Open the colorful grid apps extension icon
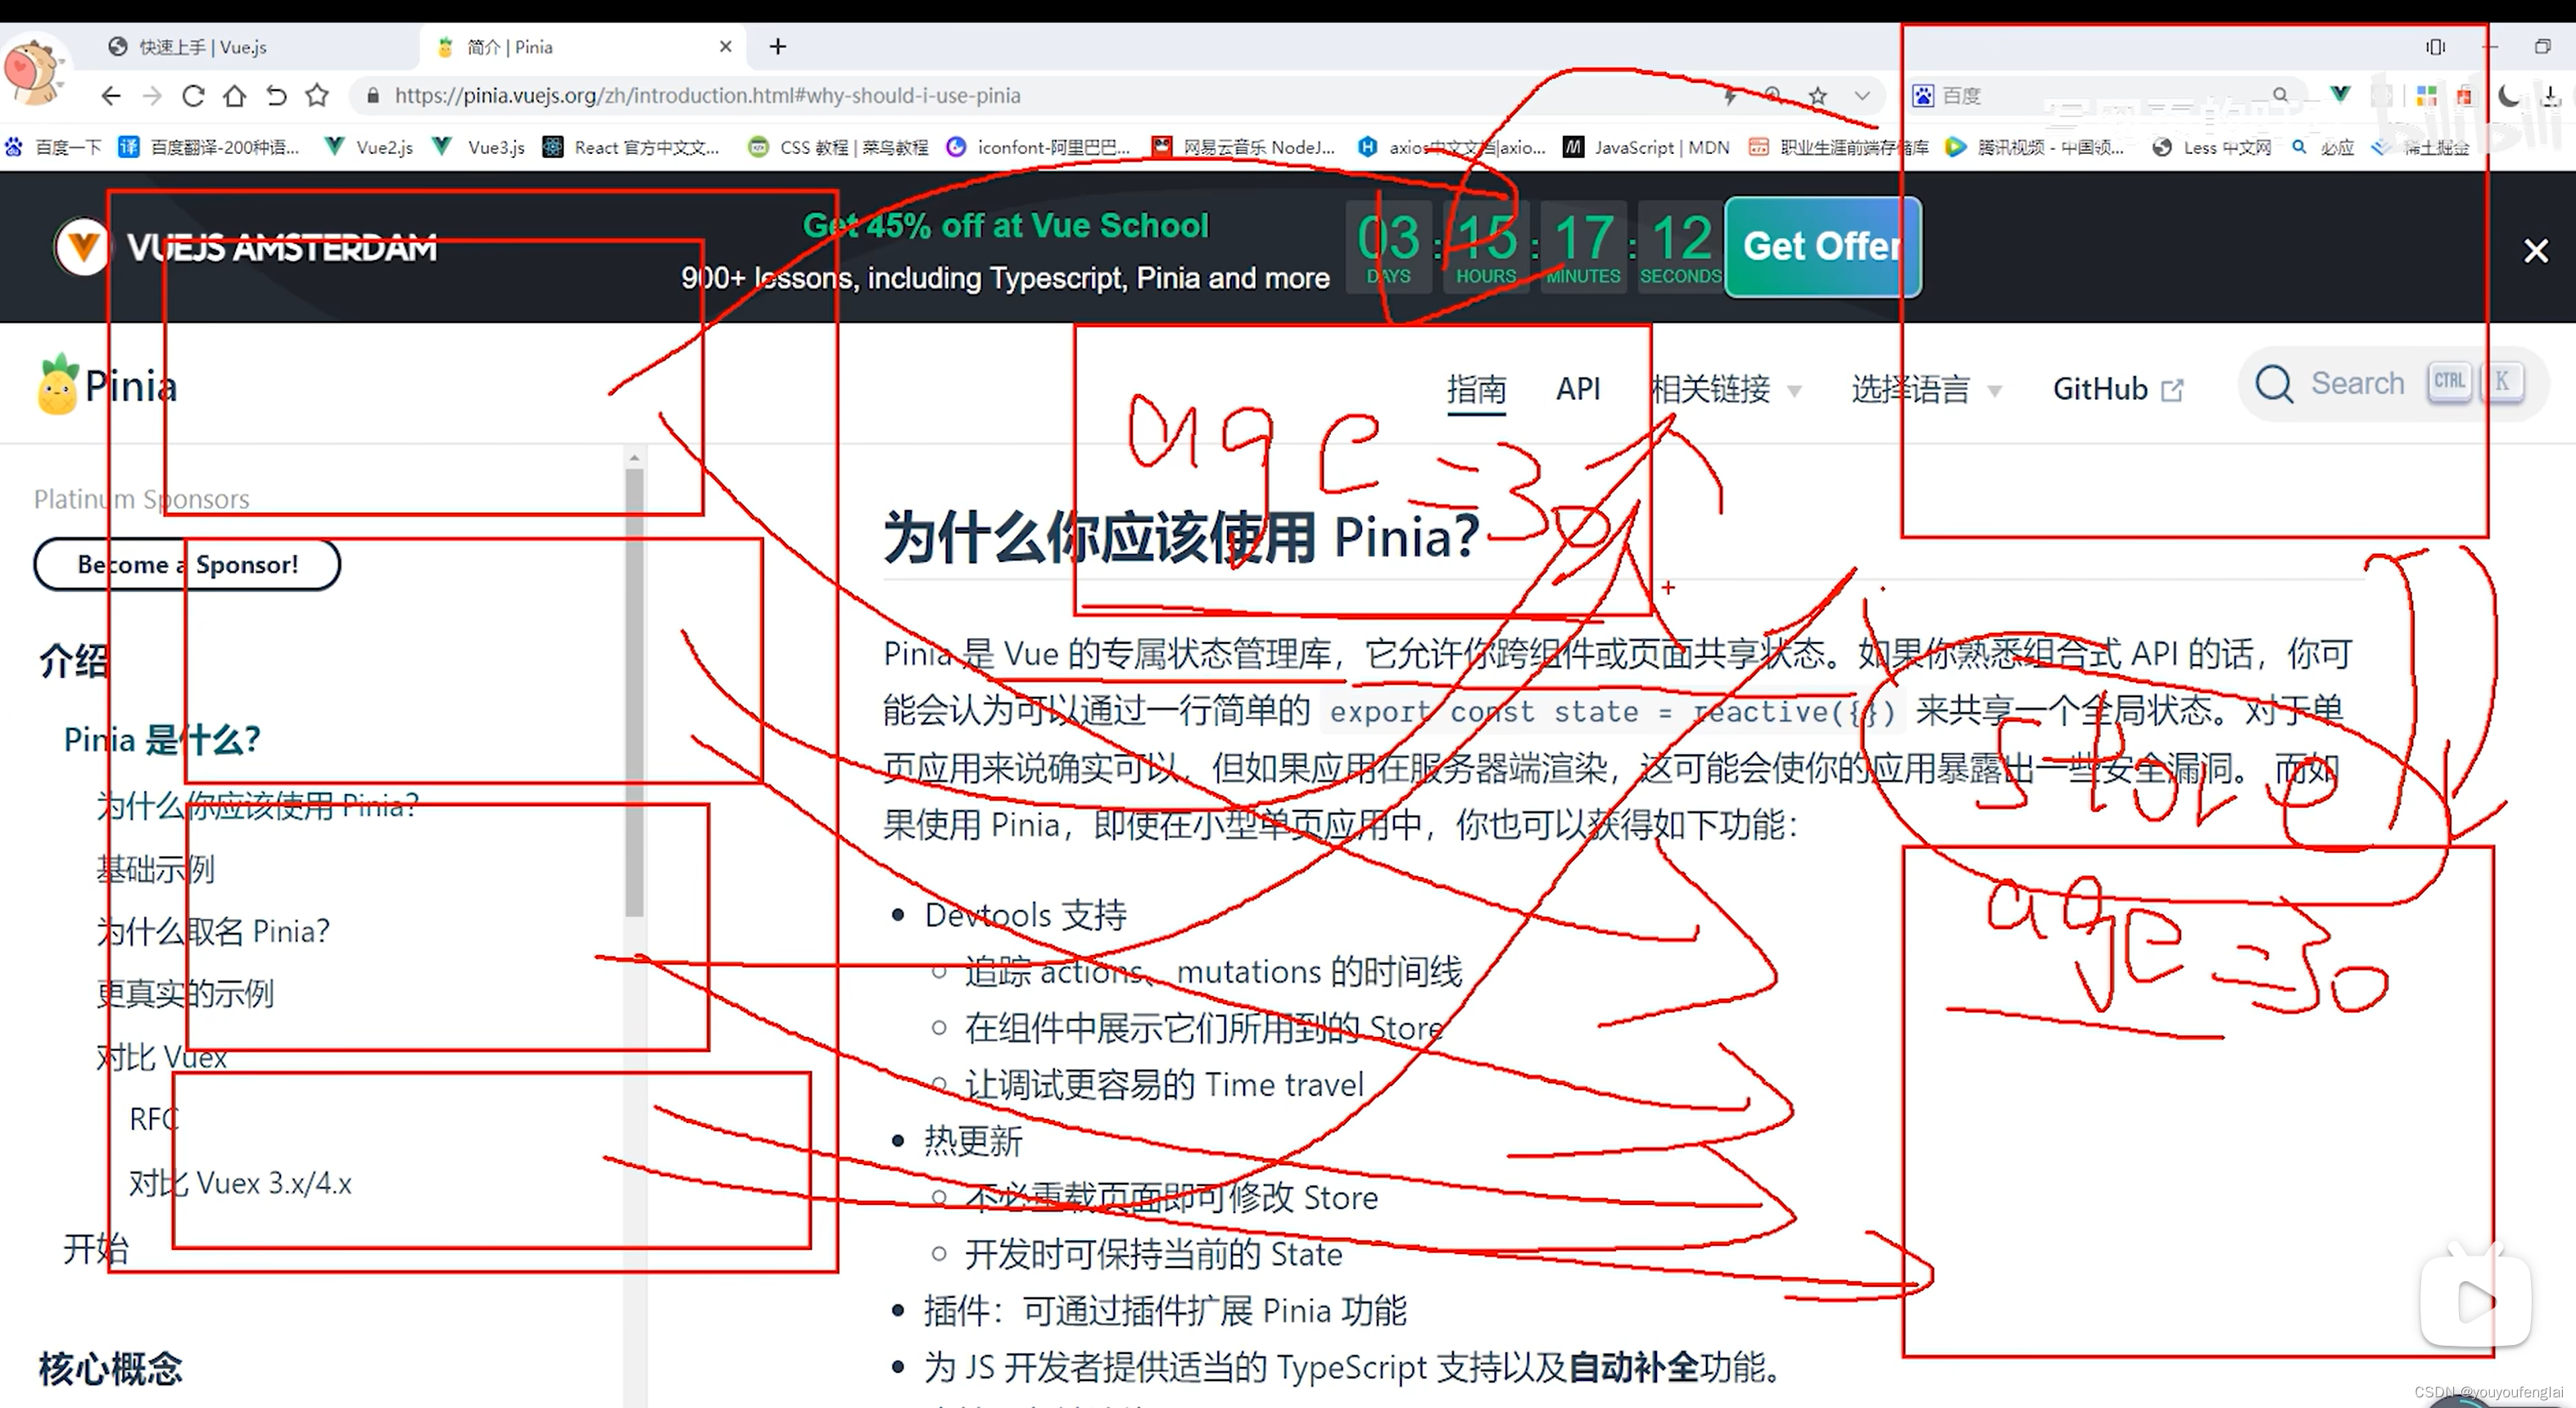This screenshot has height=1408, width=2576. pos(2426,96)
